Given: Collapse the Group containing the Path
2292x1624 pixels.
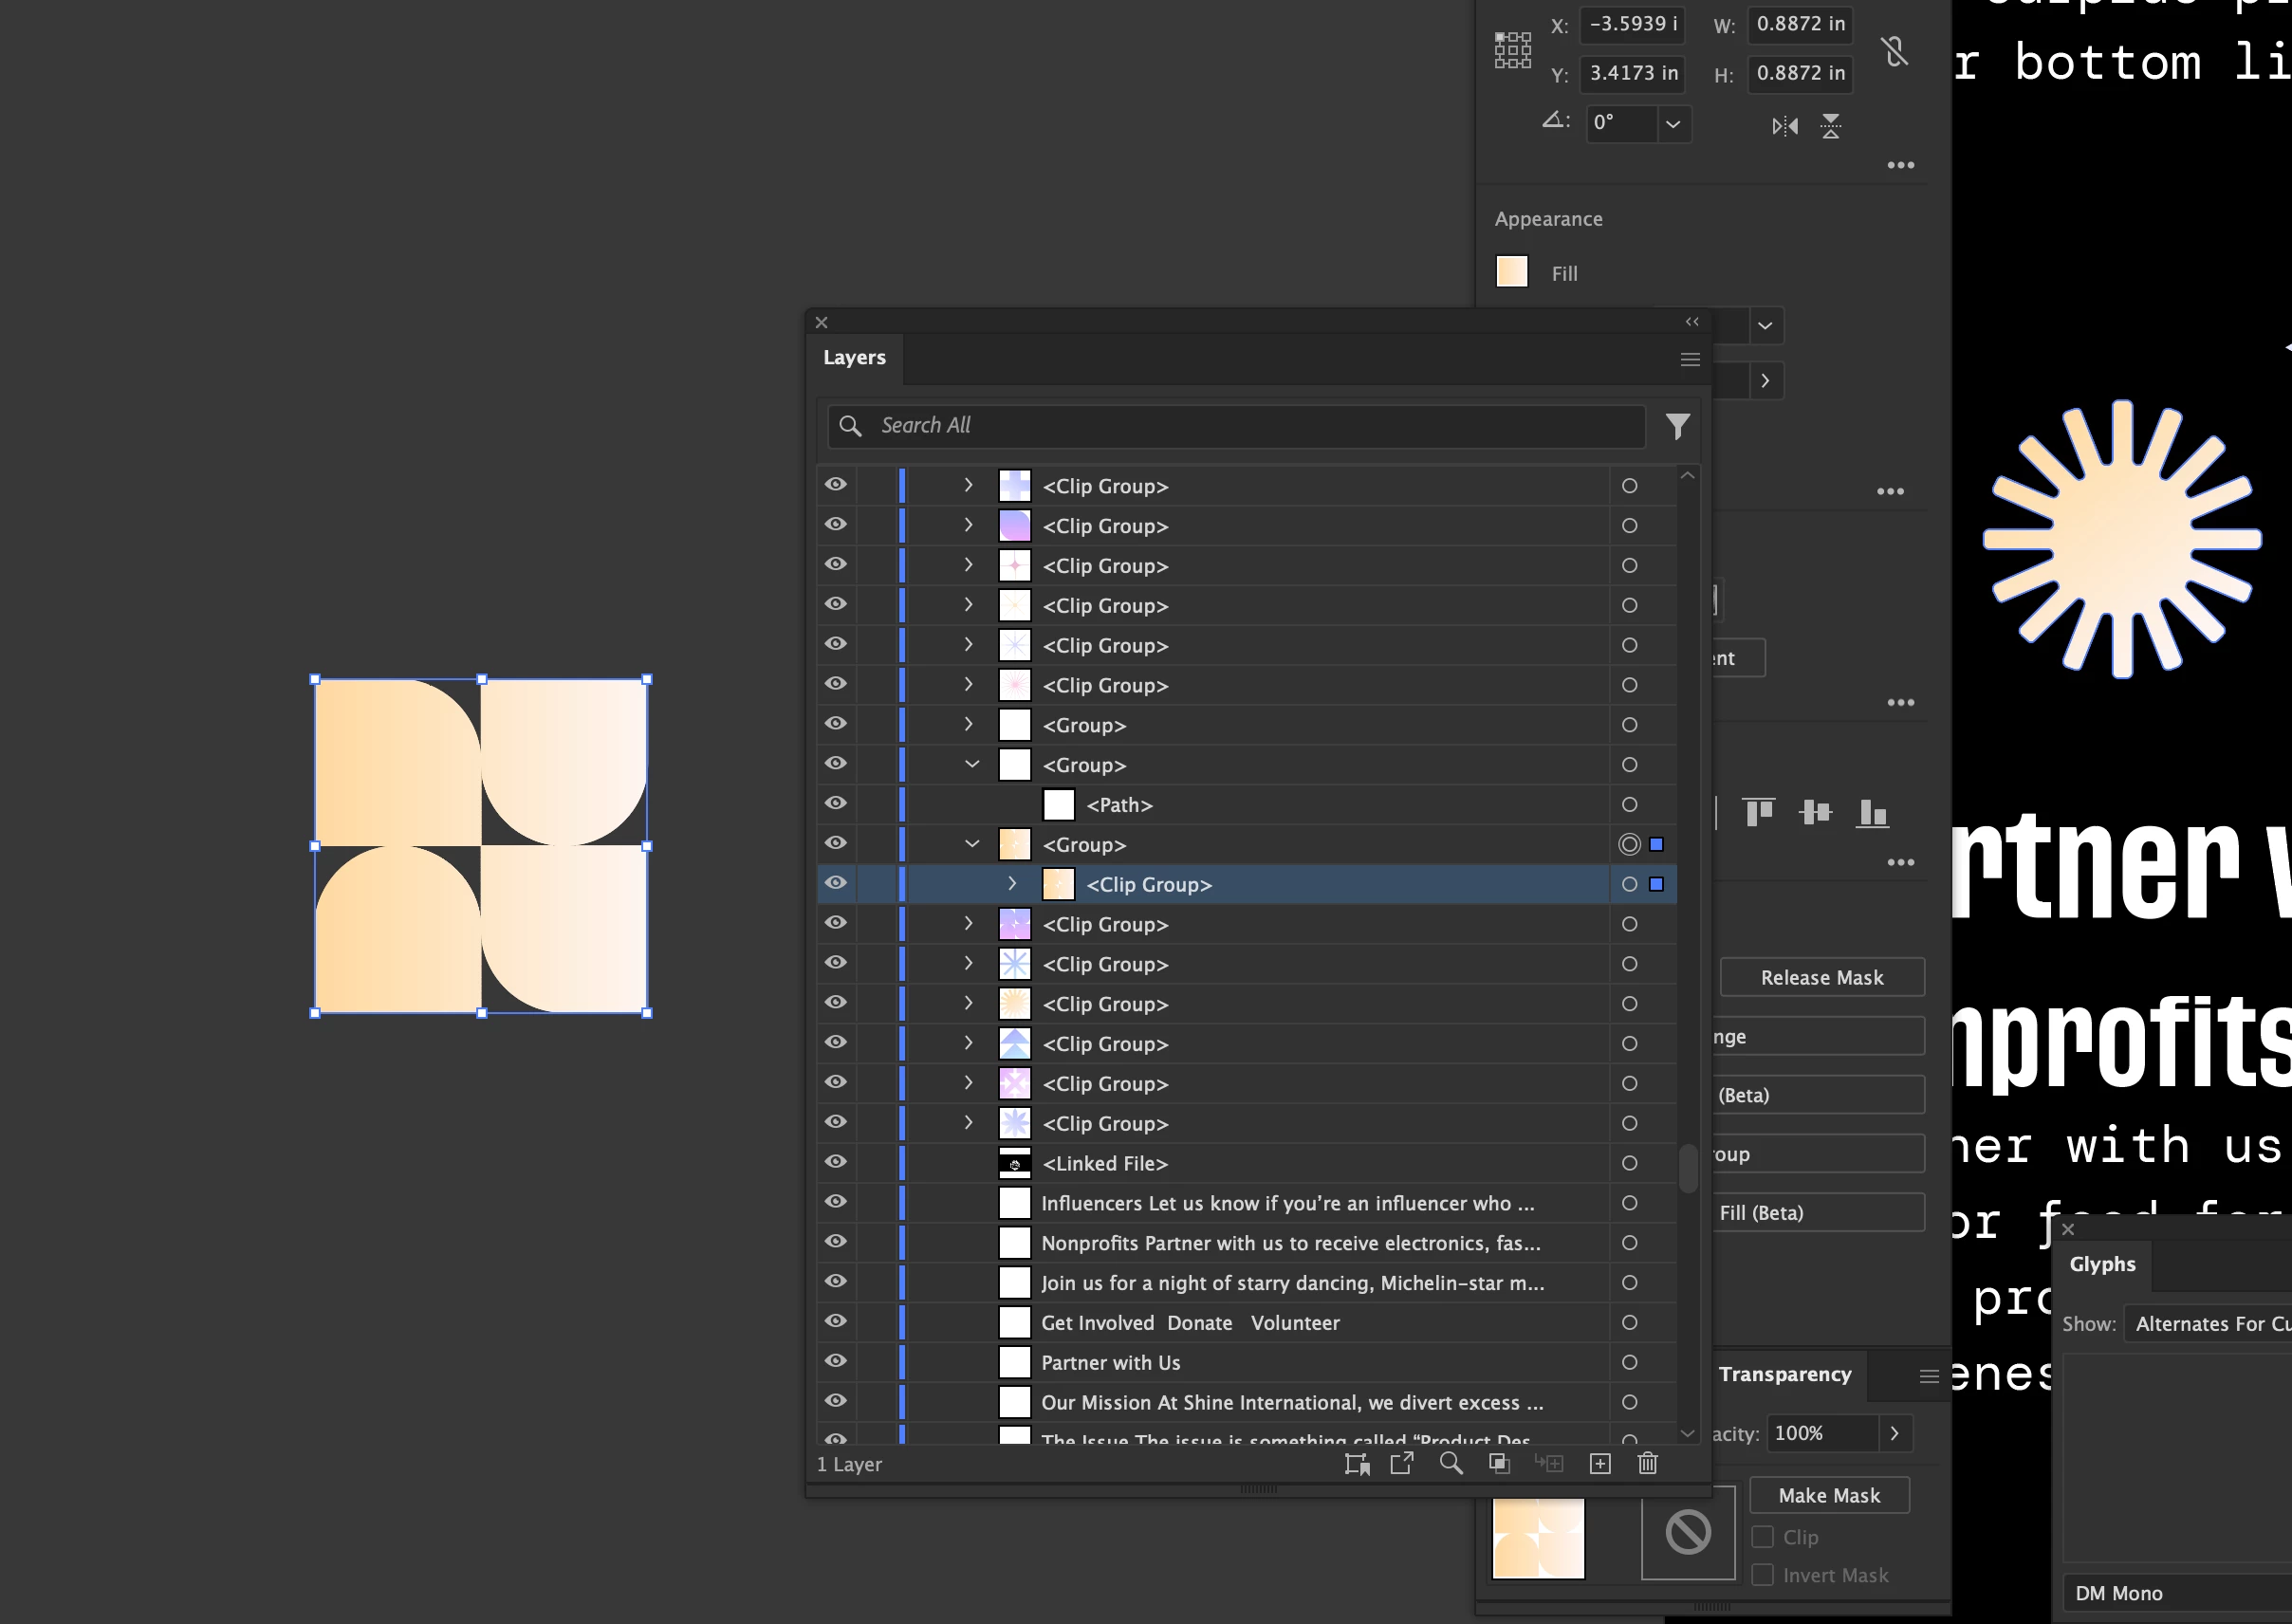Looking at the screenshot, I should (971, 765).
